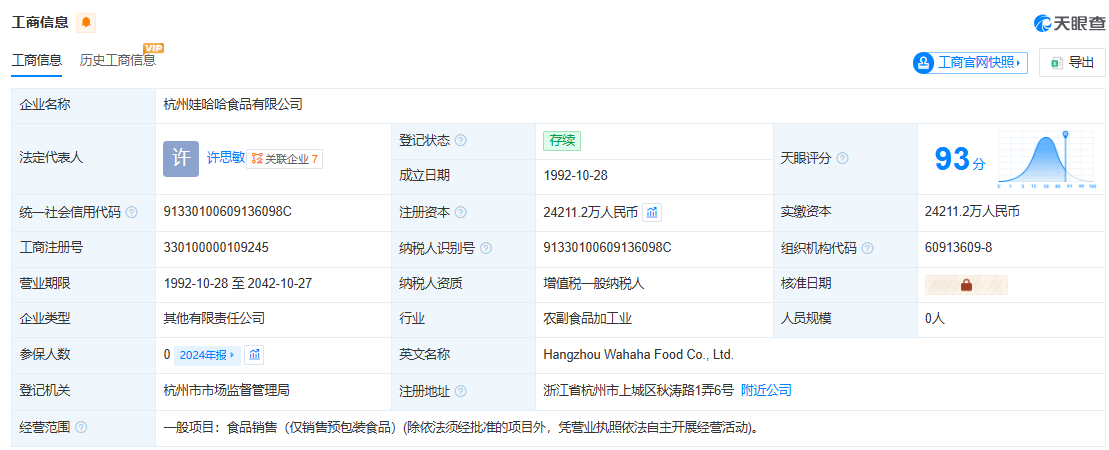The width and height of the screenshot is (1109, 450).
Task: Click credit code 91330100609136098C under 统一社会信用代码
Action: tap(227, 211)
